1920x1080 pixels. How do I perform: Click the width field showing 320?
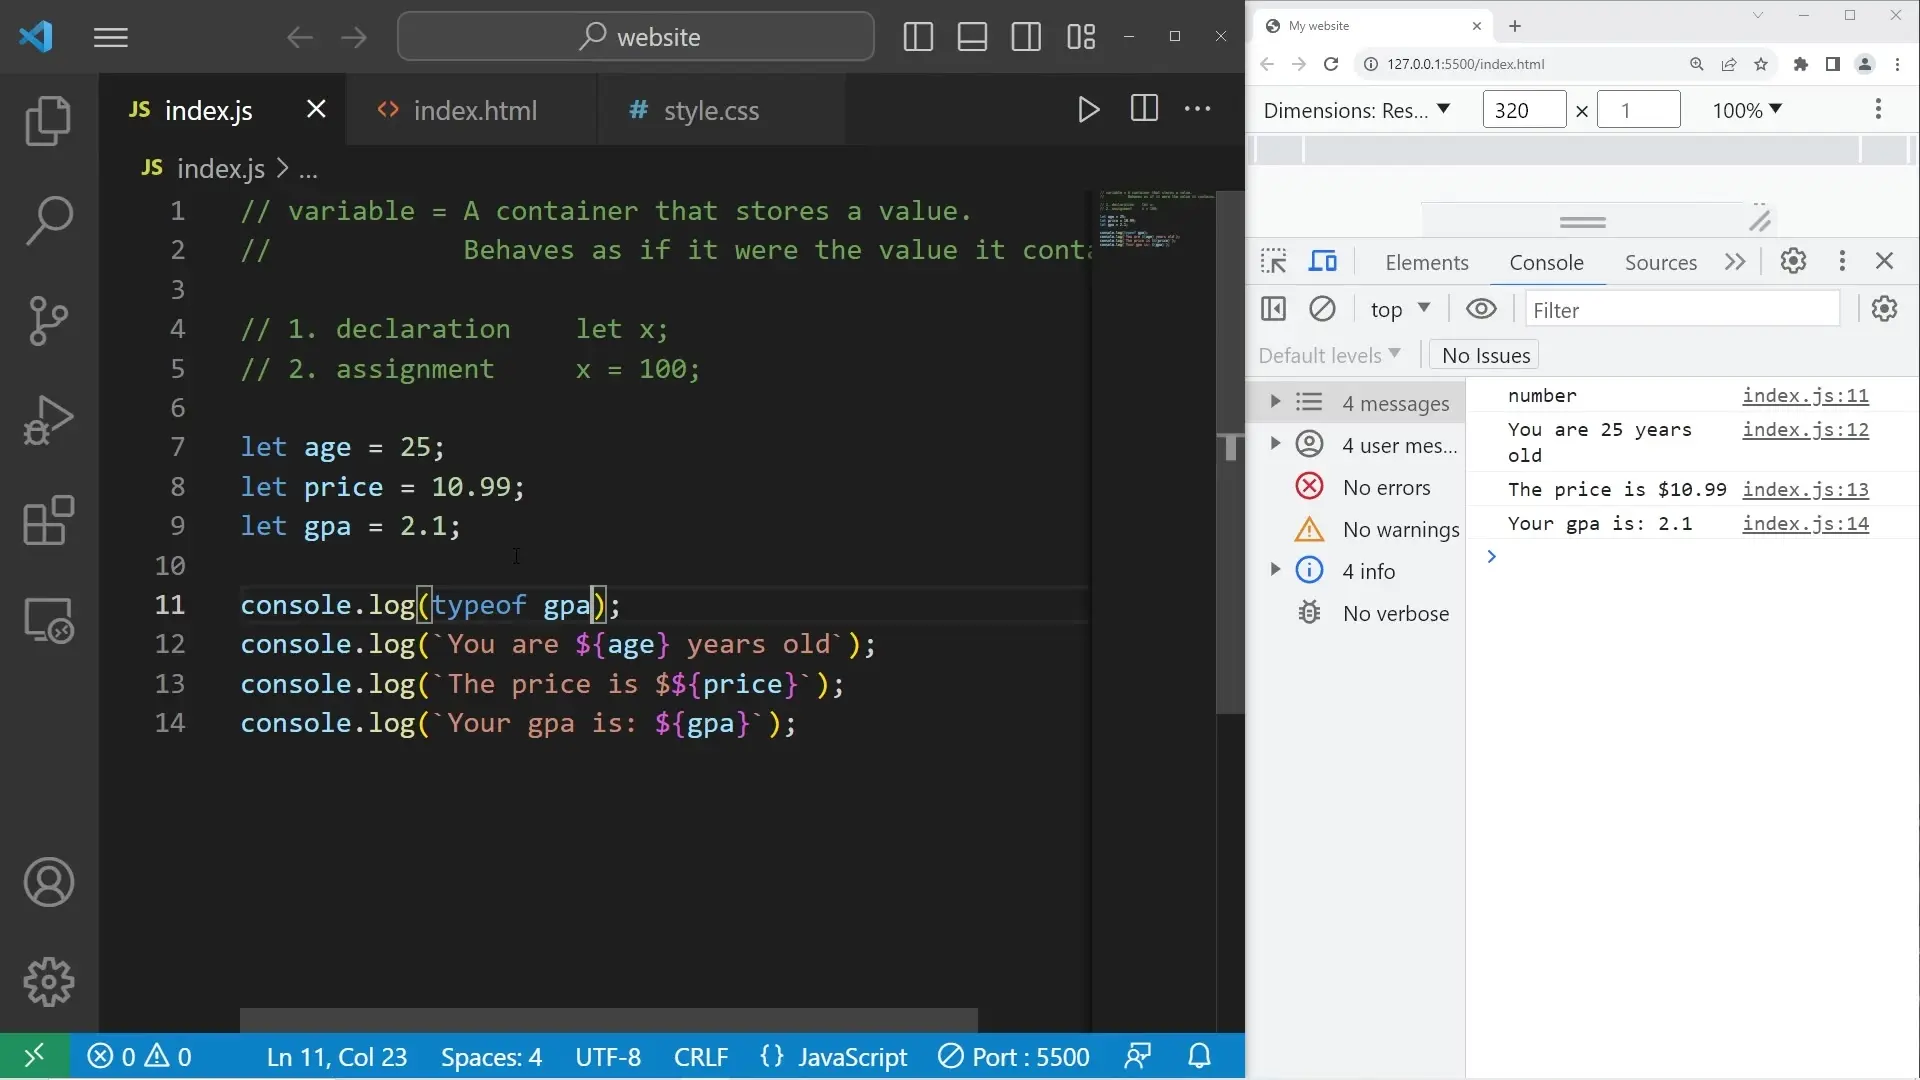(x=1524, y=110)
